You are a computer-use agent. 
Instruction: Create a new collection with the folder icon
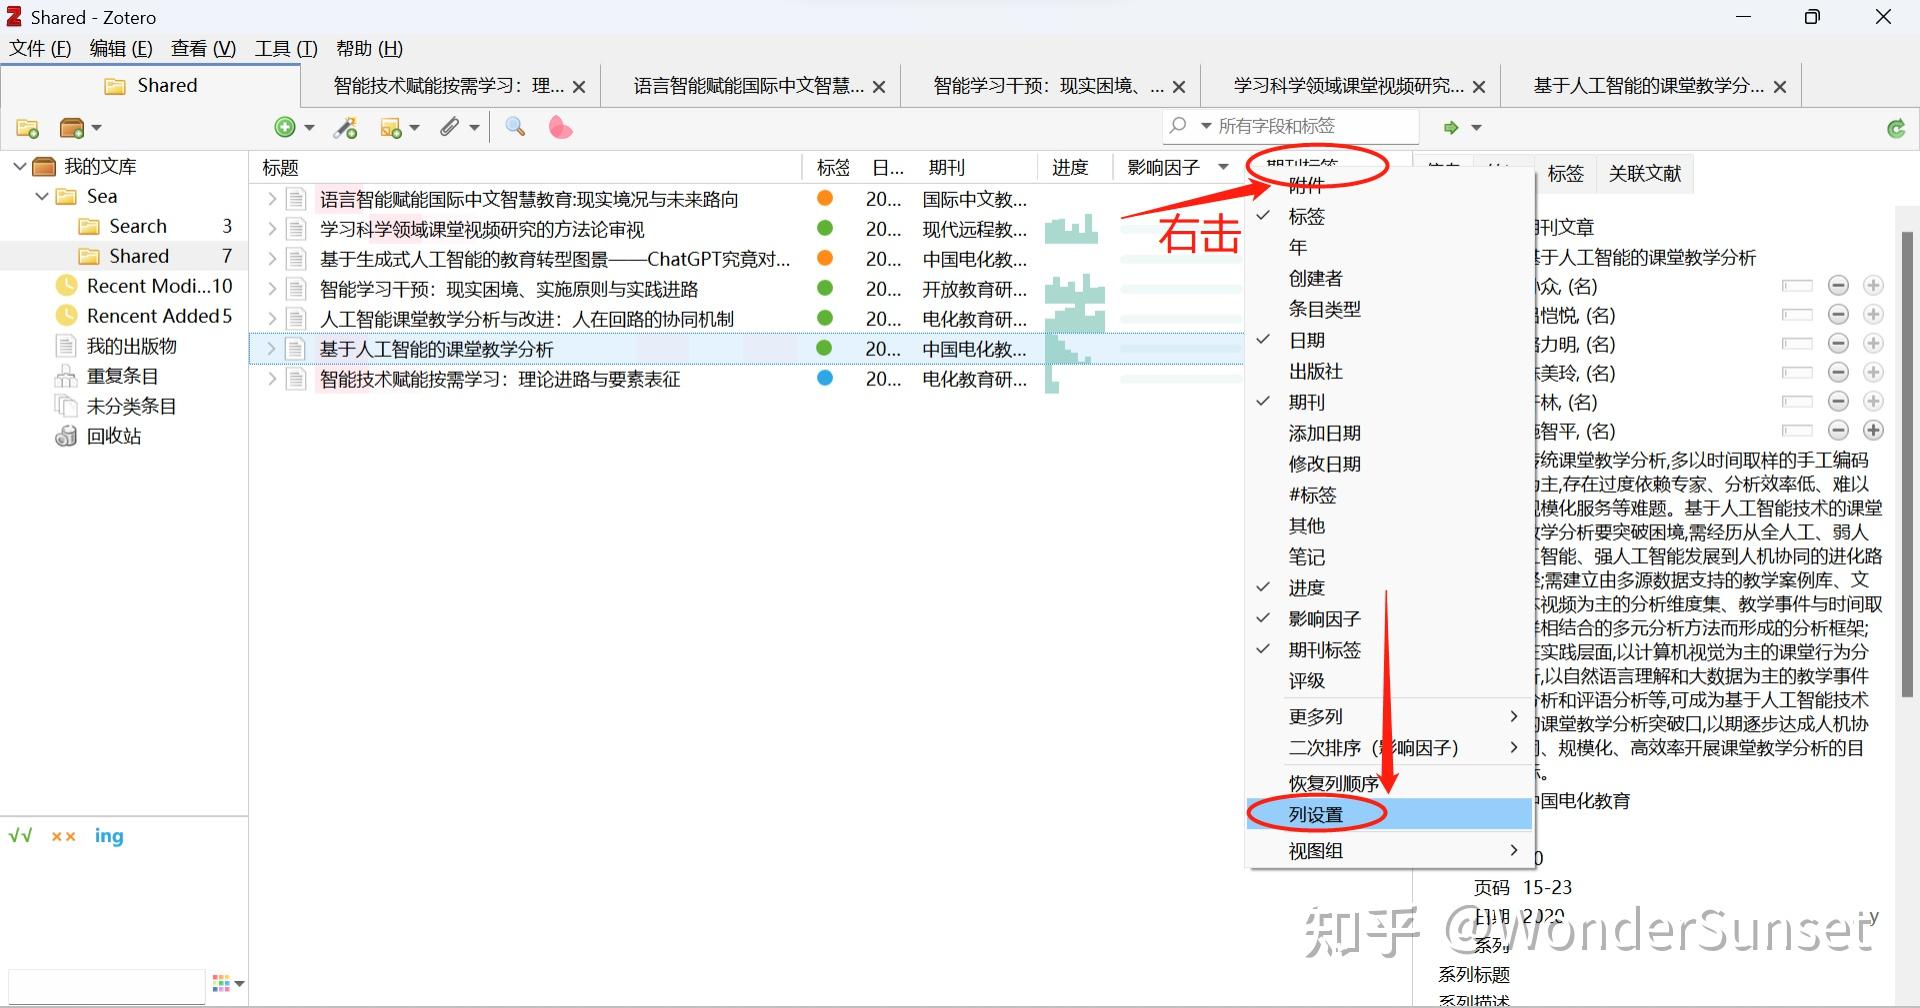coord(27,127)
